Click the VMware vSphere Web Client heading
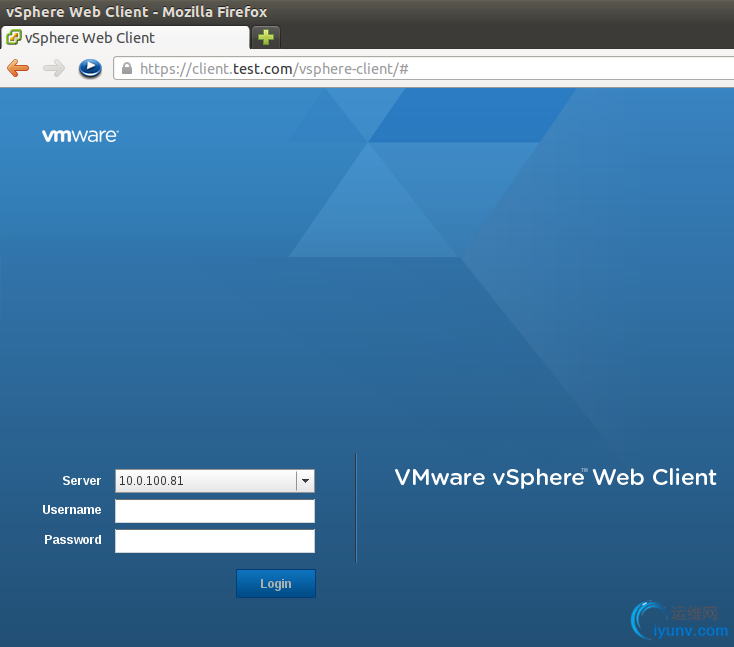The width and height of the screenshot is (734, 647). pyautogui.click(x=556, y=478)
